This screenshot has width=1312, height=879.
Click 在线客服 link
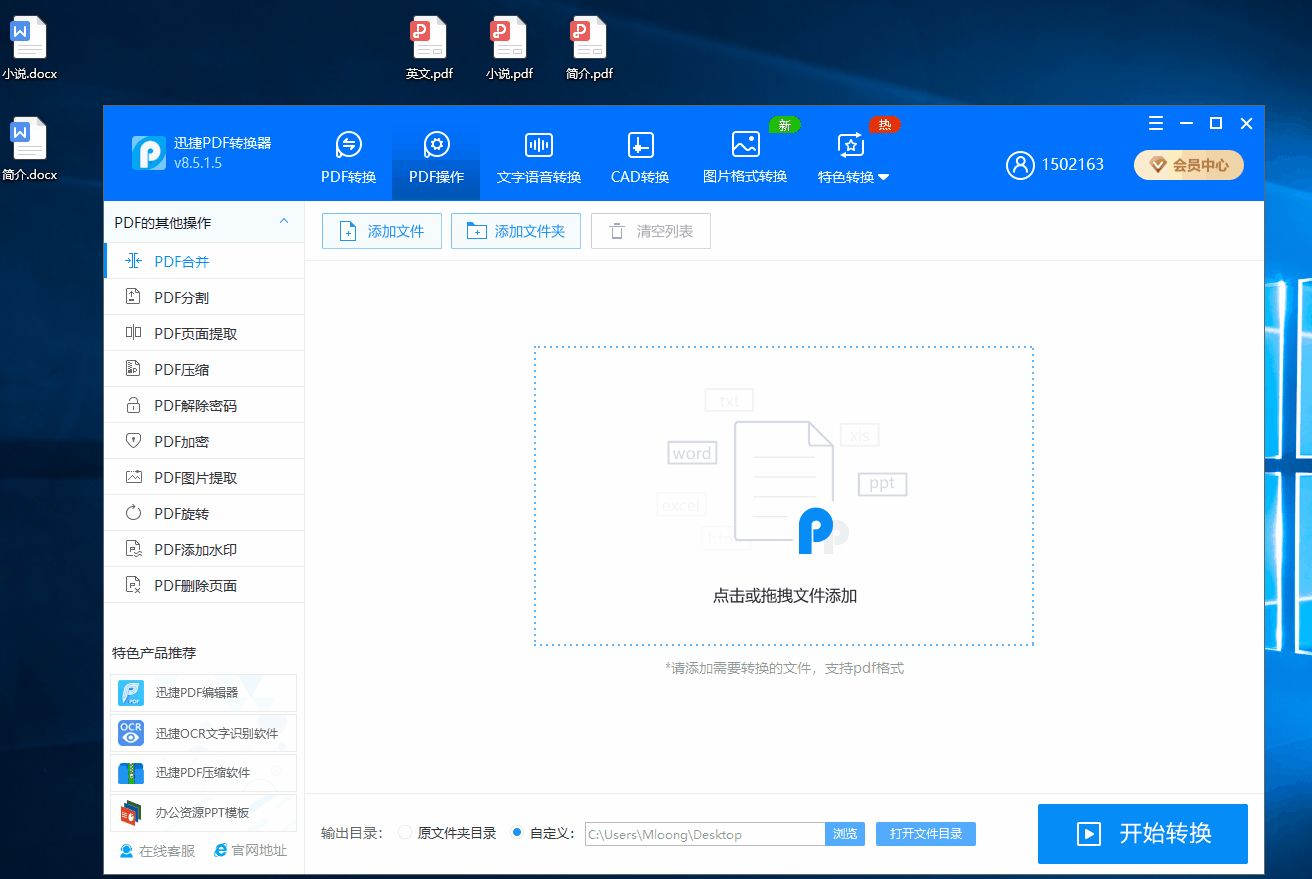coord(157,851)
